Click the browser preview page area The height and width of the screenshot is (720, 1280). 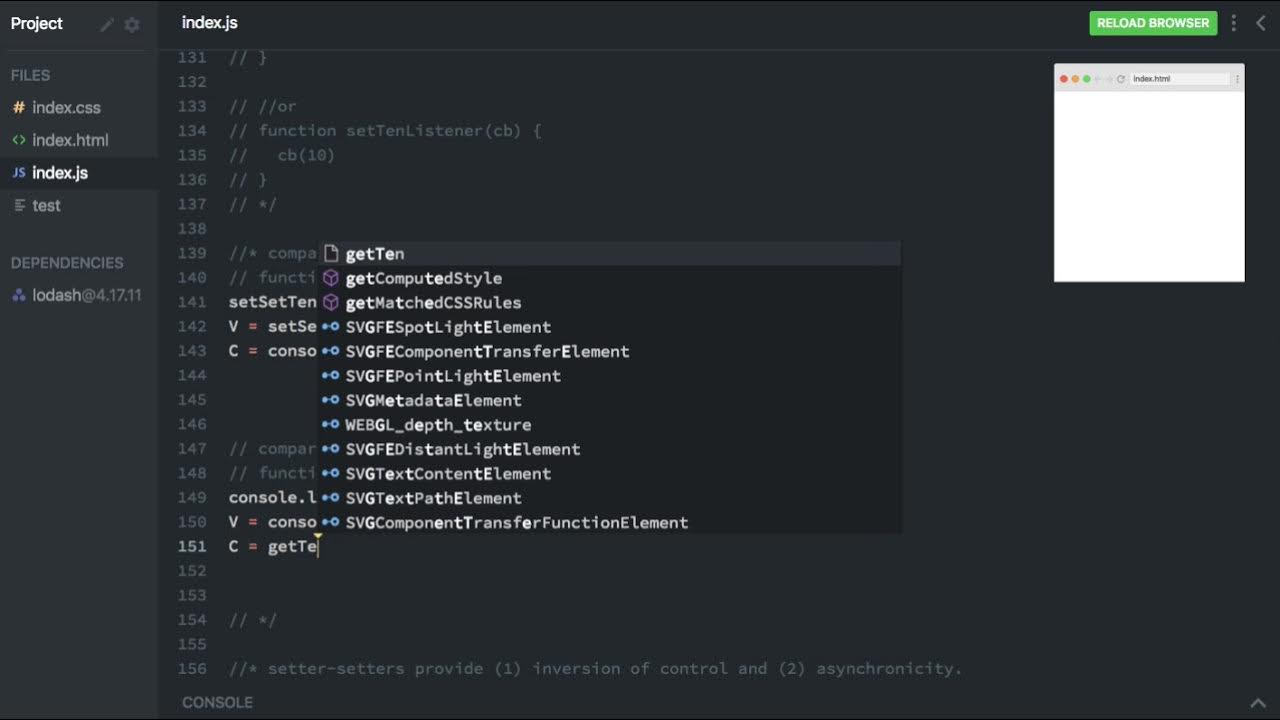[1149, 187]
